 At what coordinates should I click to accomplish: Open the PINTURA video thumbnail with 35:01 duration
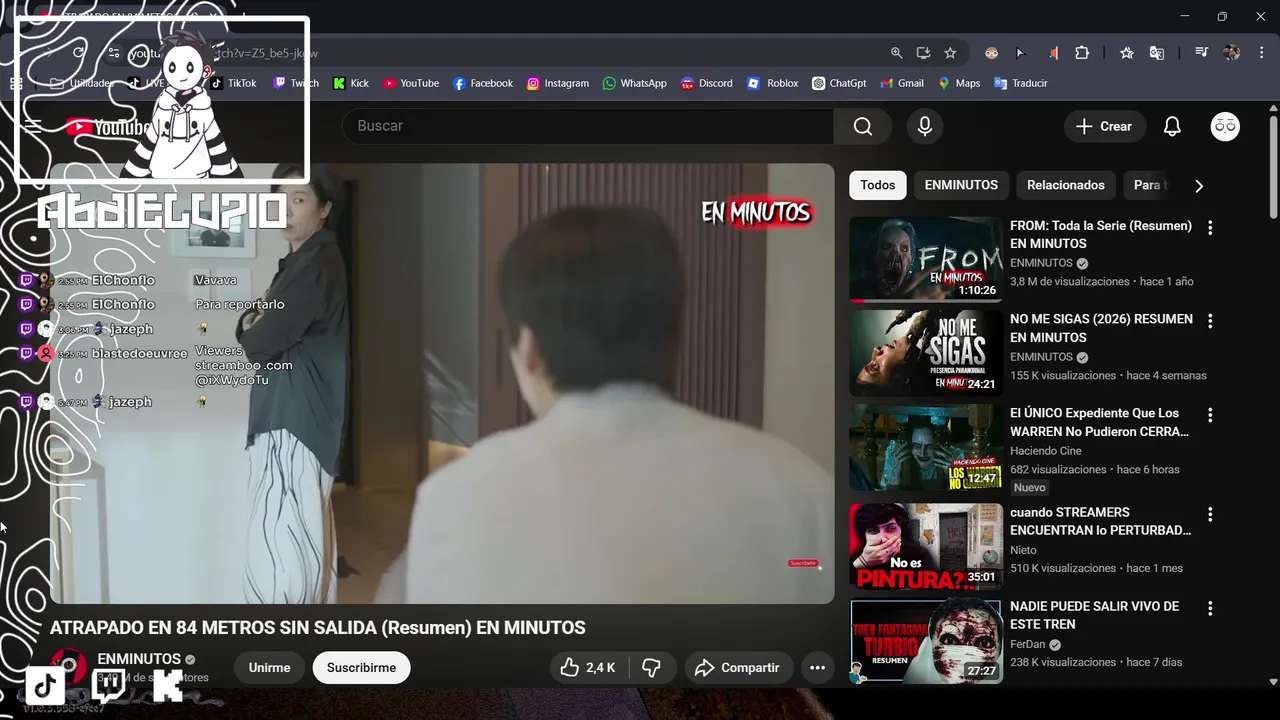pos(926,546)
